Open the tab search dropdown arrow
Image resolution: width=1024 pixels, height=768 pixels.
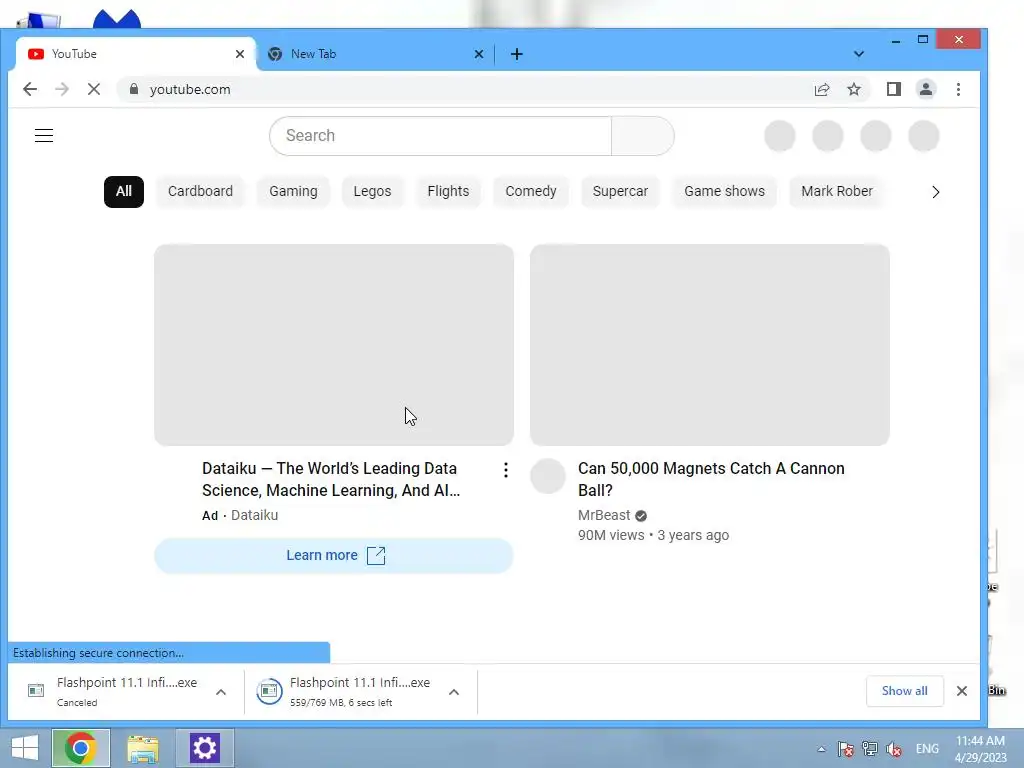click(859, 54)
